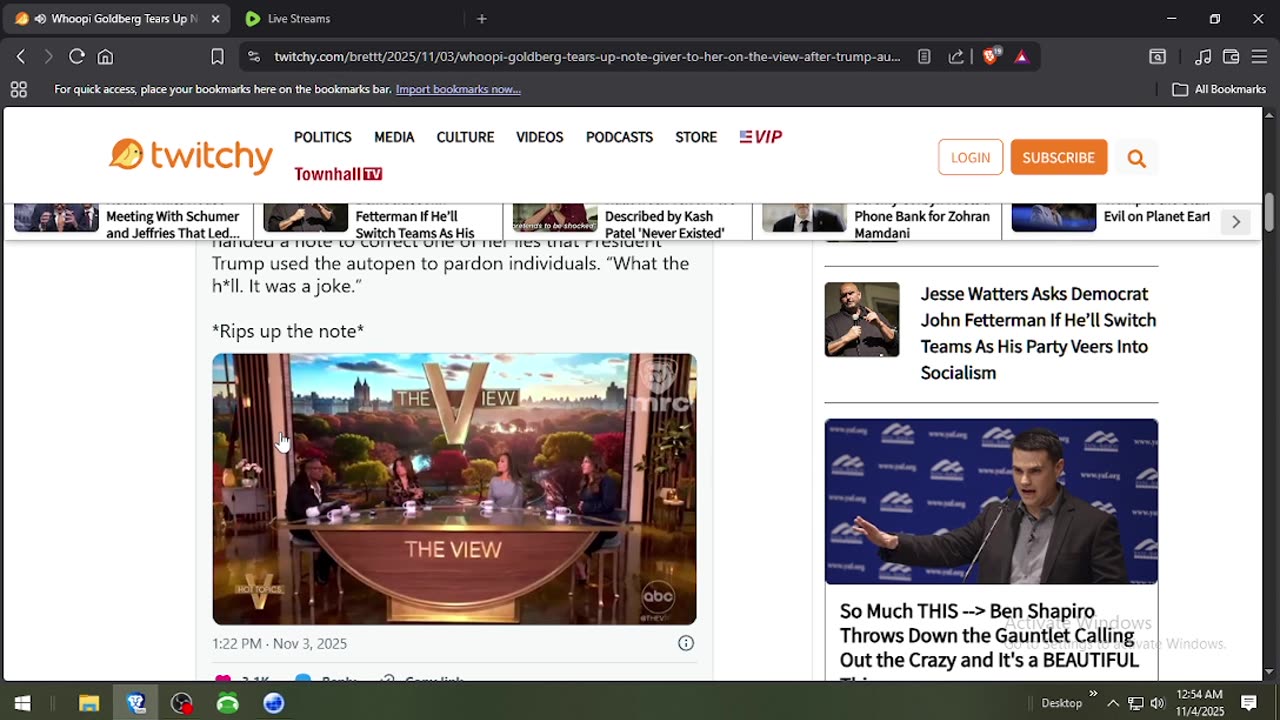Advance the headline carousel with right arrow

pyautogui.click(x=1236, y=222)
